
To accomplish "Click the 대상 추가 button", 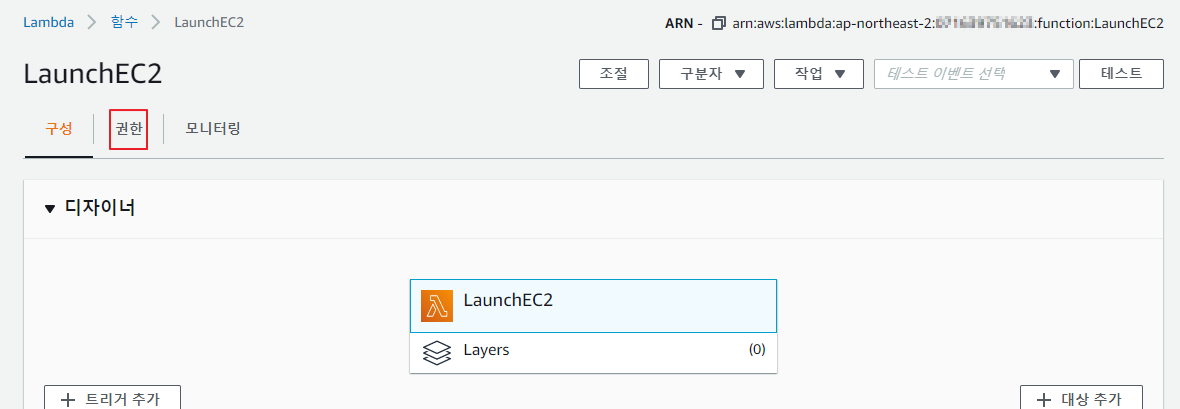I will (x=1081, y=399).
